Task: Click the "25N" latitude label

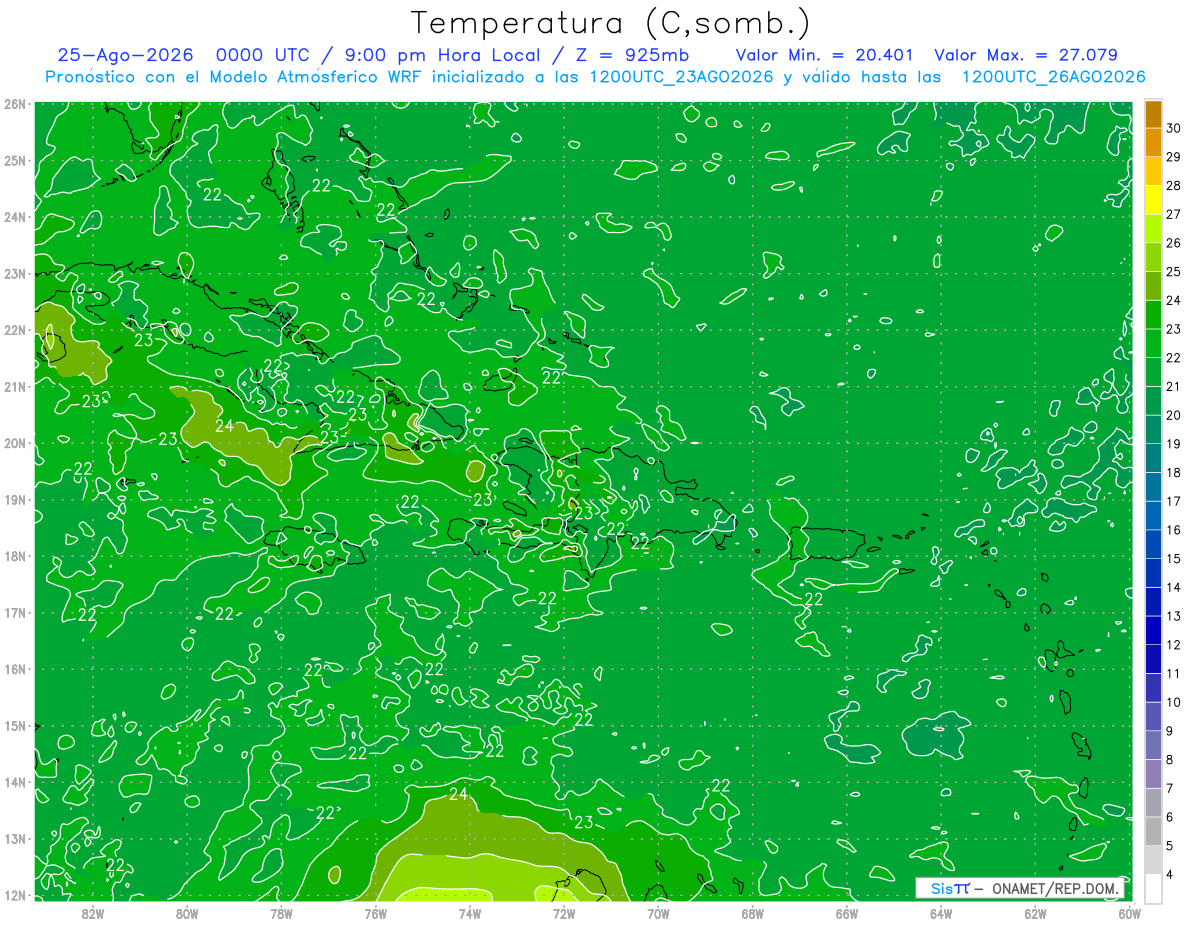Action: [15, 161]
